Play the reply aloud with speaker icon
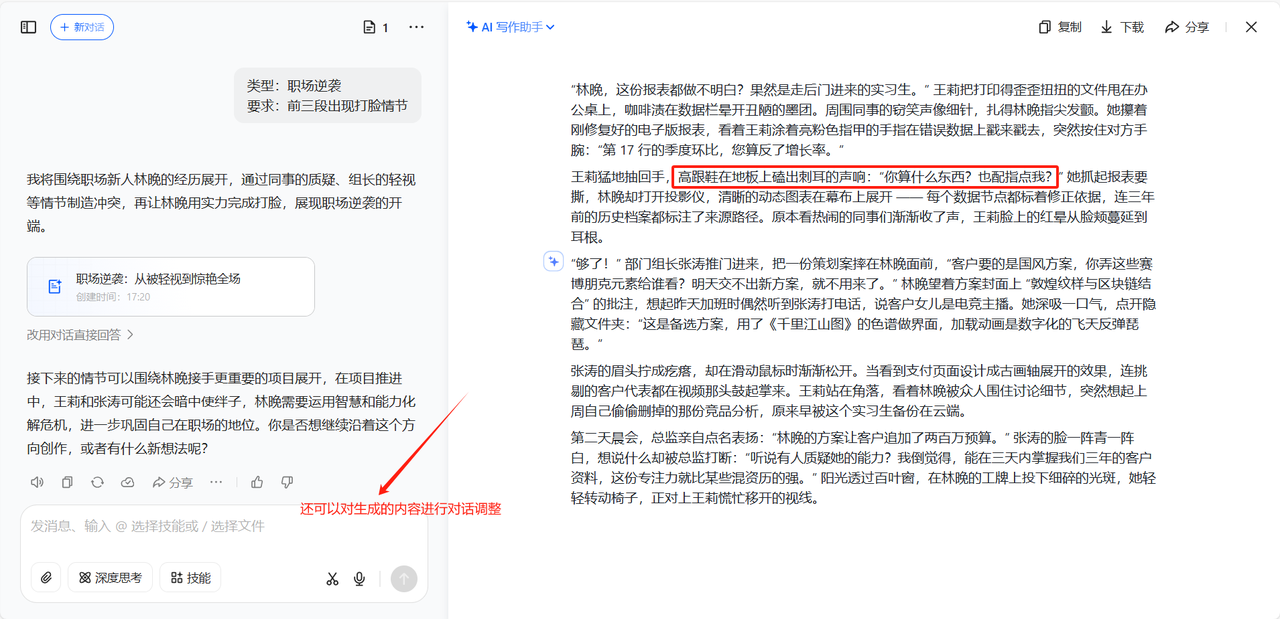 (37, 482)
